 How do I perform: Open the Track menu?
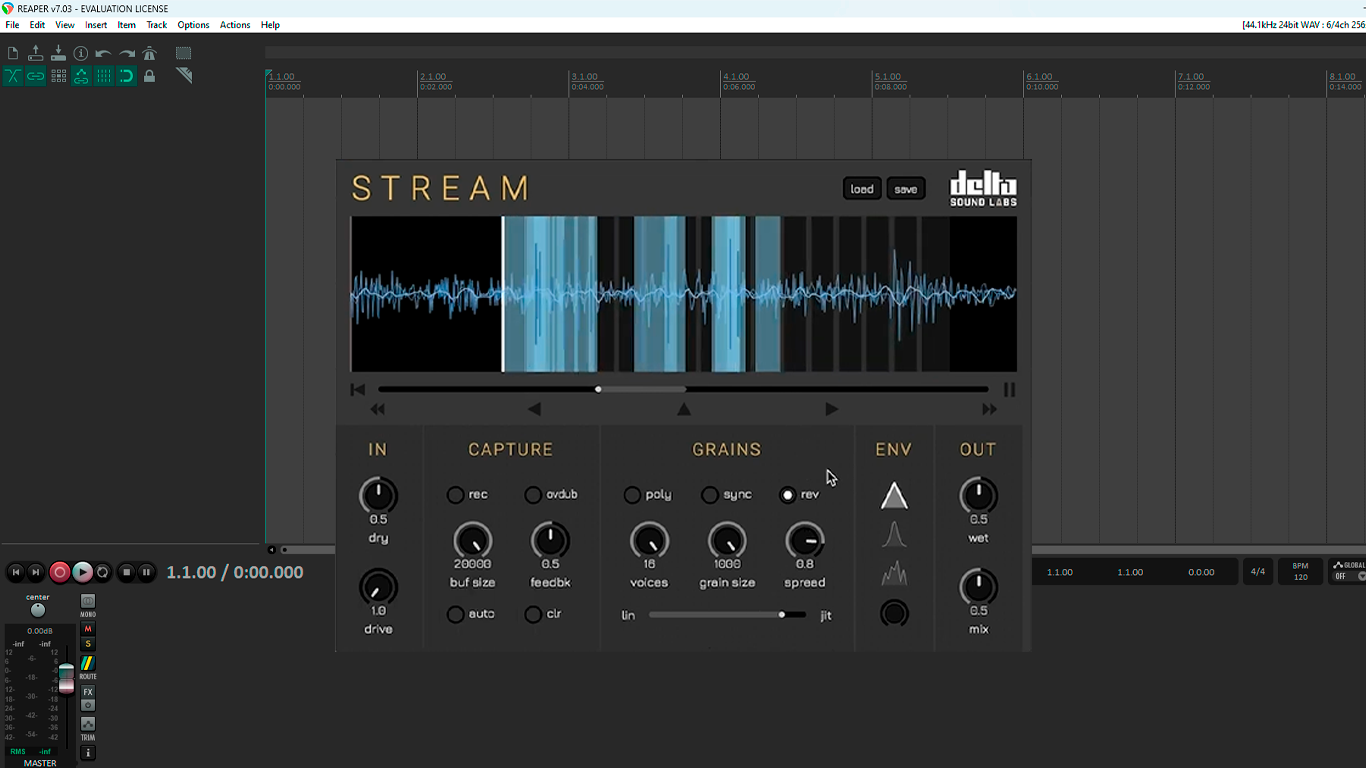pyautogui.click(x=157, y=25)
